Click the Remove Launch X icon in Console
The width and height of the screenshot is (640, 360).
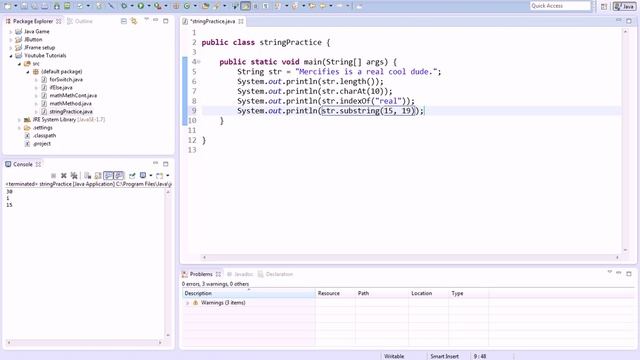(64, 176)
